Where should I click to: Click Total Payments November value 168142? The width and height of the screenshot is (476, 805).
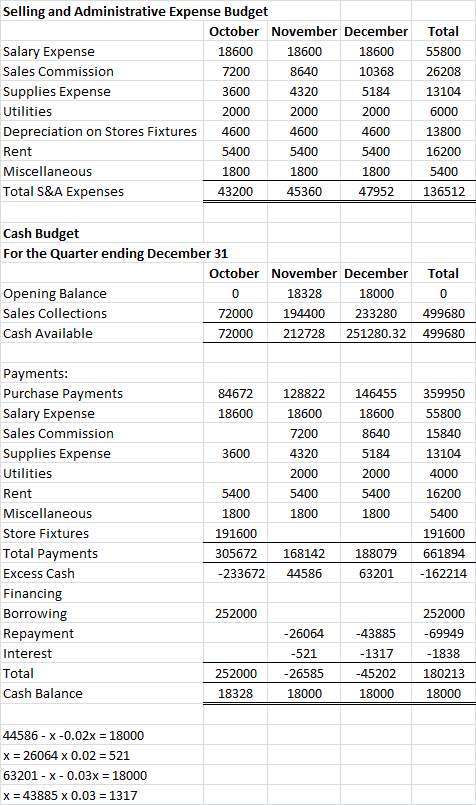[x=304, y=554]
